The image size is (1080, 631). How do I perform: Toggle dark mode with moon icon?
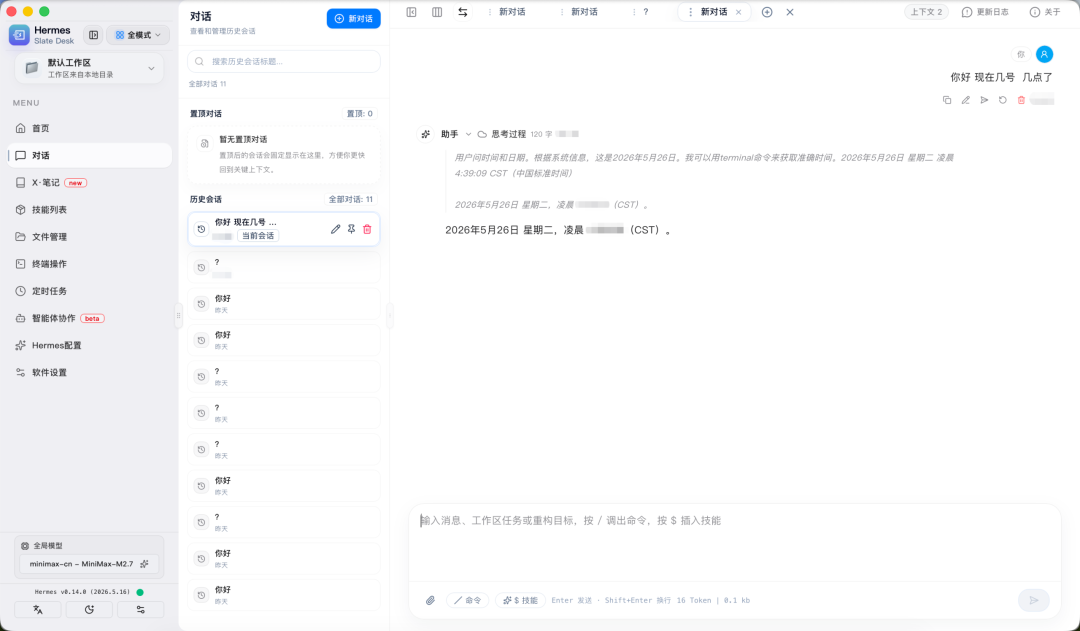[x=90, y=610]
